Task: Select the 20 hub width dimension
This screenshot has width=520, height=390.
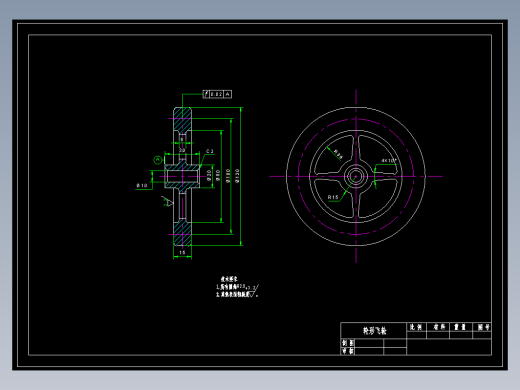Action: (182, 150)
